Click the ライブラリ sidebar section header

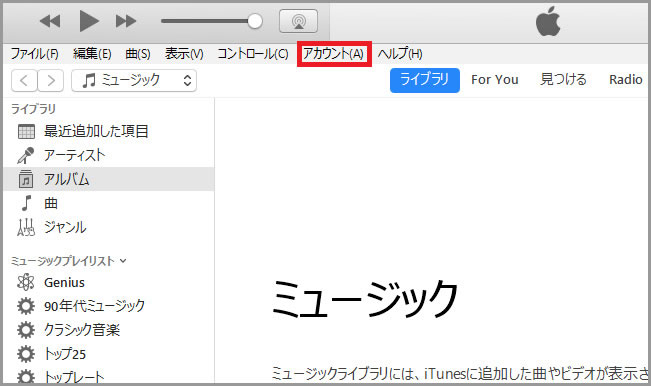[33, 109]
